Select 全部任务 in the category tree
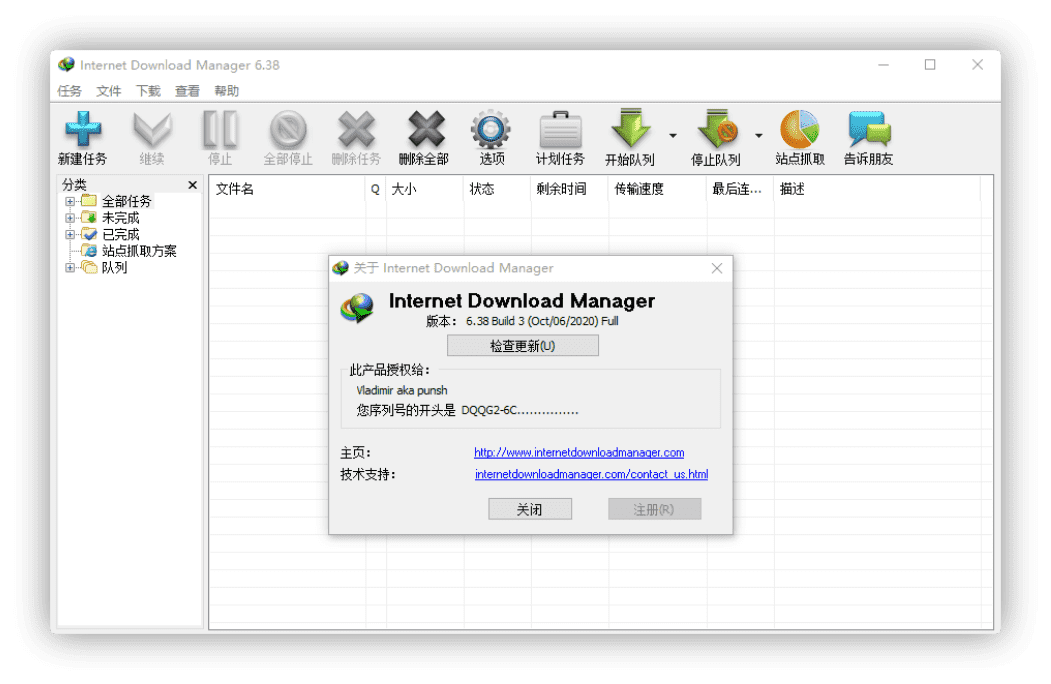 click(127, 201)
